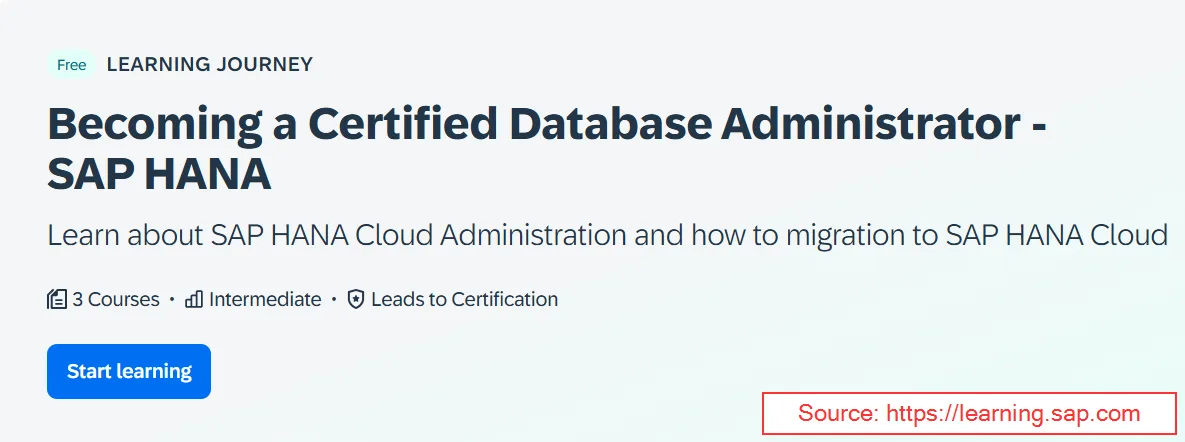Click the Leads to Certification text
Viewport: 1185px width, 442px height.
[465, 299]
